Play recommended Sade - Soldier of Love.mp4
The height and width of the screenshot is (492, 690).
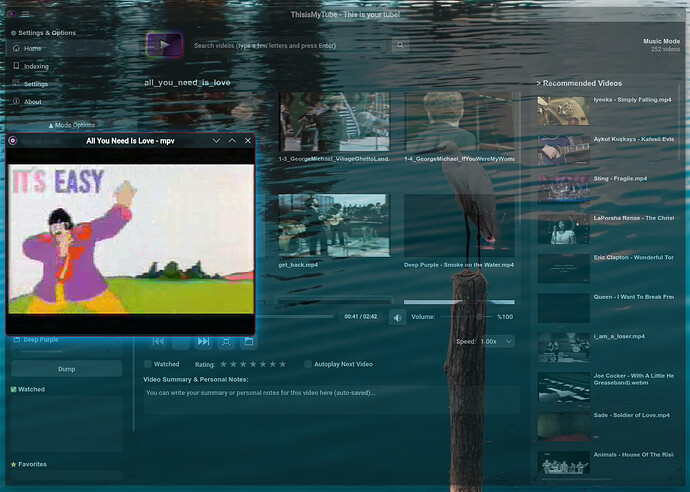[x=606, y=426]
